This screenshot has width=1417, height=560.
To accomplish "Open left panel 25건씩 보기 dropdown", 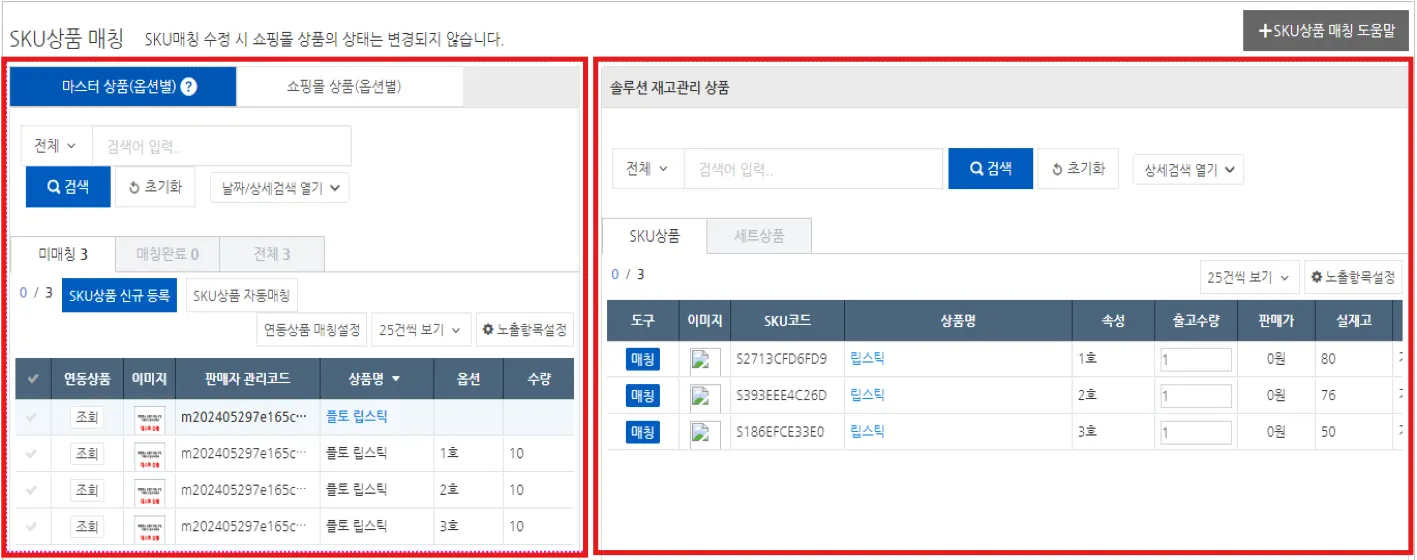I will coord(421,328).
